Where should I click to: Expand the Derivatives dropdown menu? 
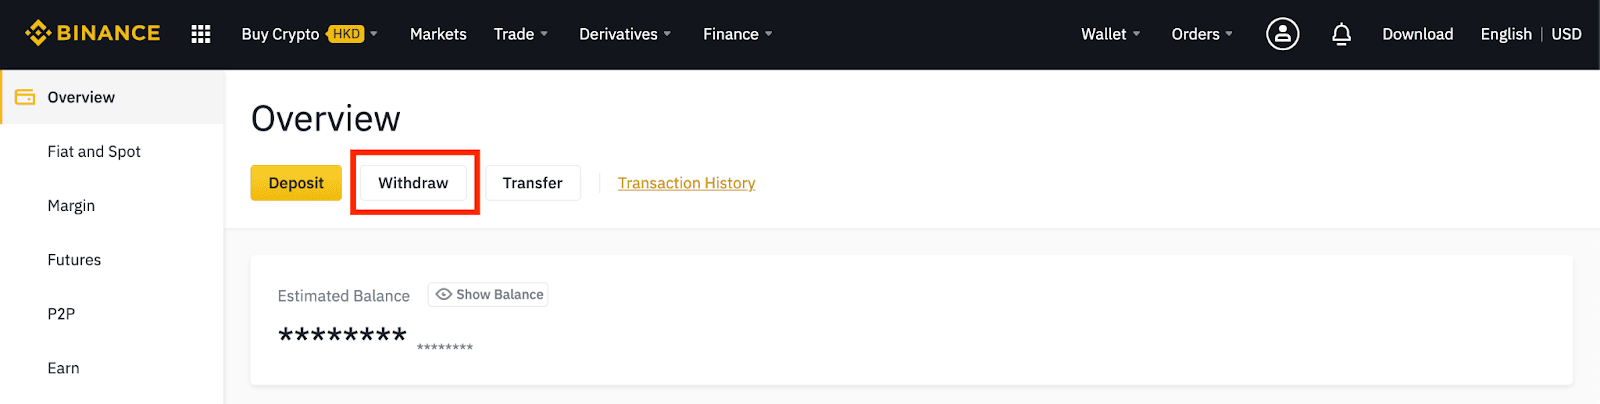[x=625, y=34]
